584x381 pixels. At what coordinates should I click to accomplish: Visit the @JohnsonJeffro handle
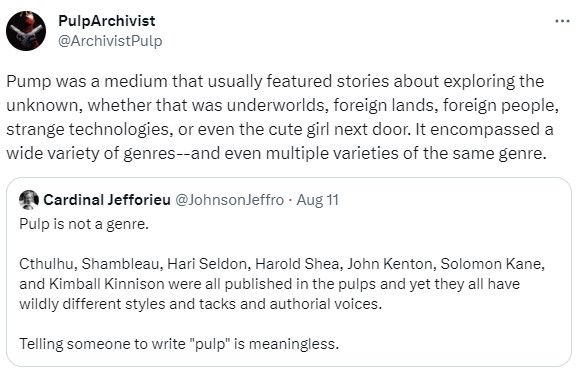[229, 200]
